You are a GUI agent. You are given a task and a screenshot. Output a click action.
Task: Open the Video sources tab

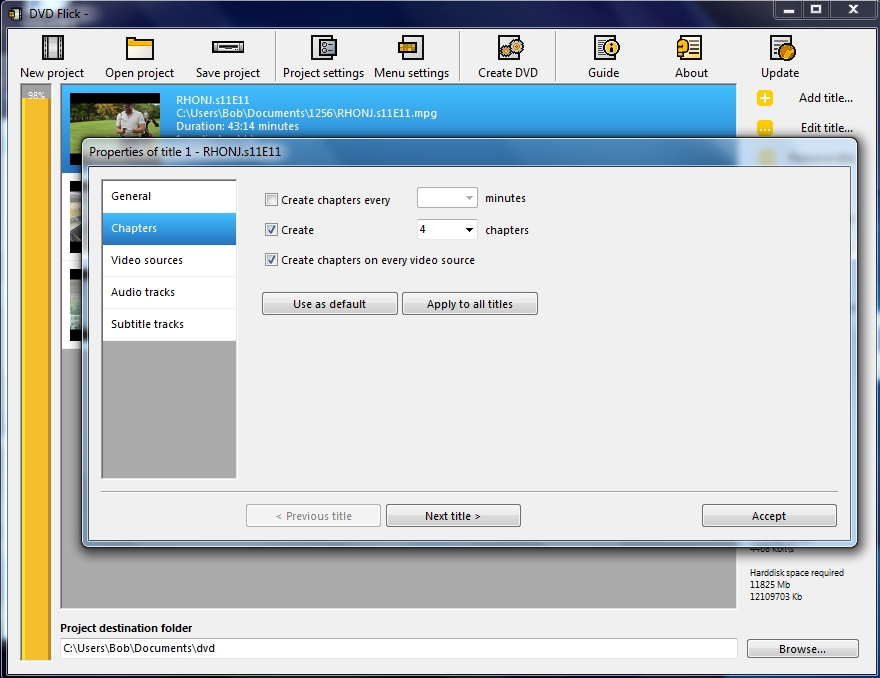169,260
